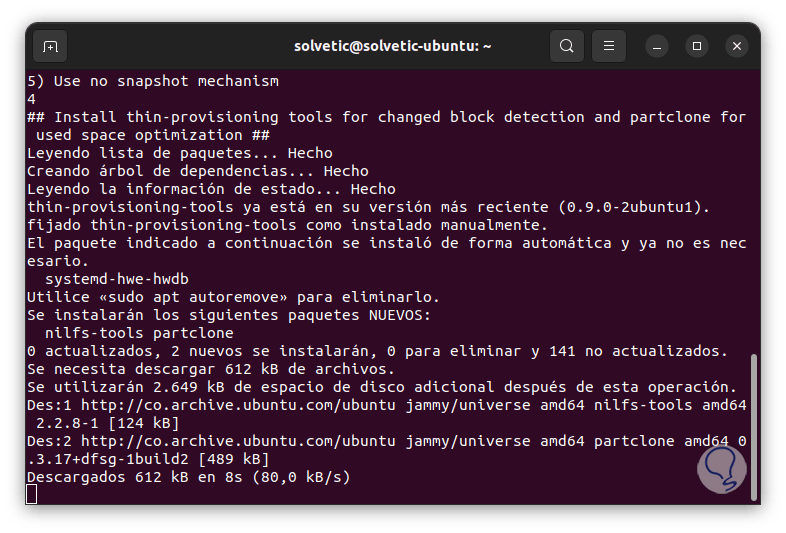Open a new terminal tab
Screen dimensions: 786x533
pyautogui.click(x=50, y=46)
